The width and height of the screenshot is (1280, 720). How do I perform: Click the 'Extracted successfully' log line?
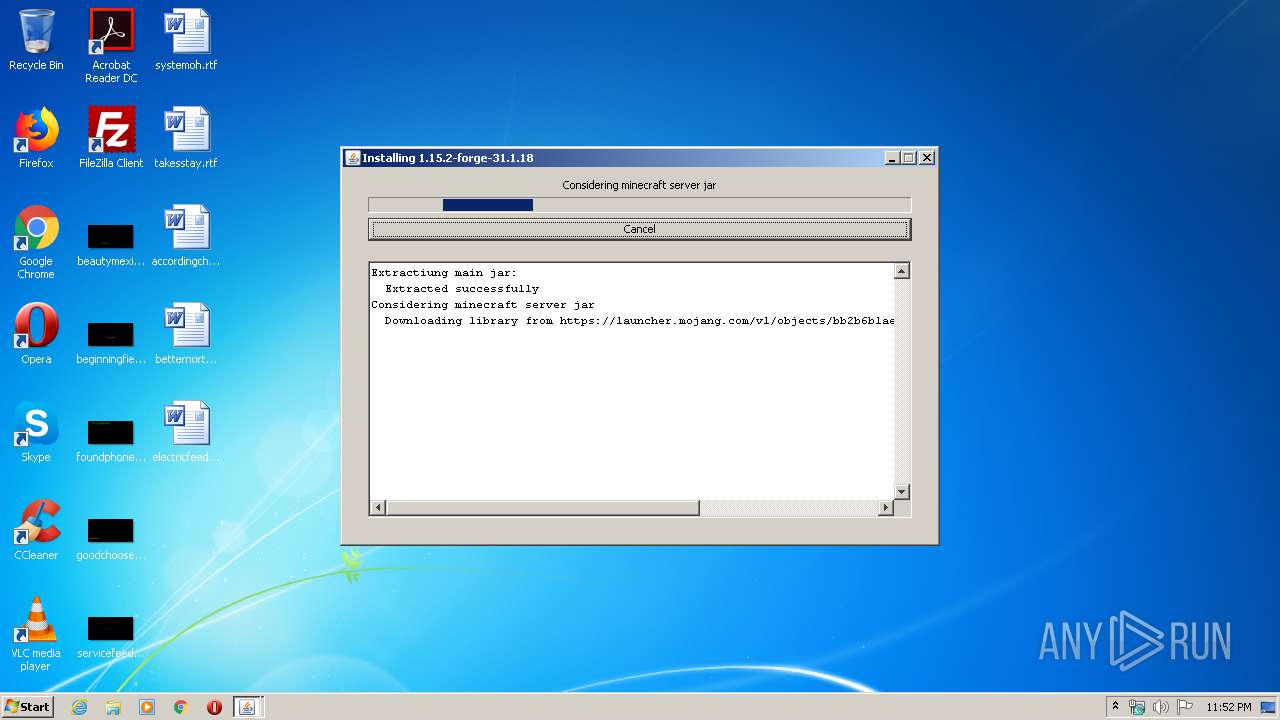462,289
